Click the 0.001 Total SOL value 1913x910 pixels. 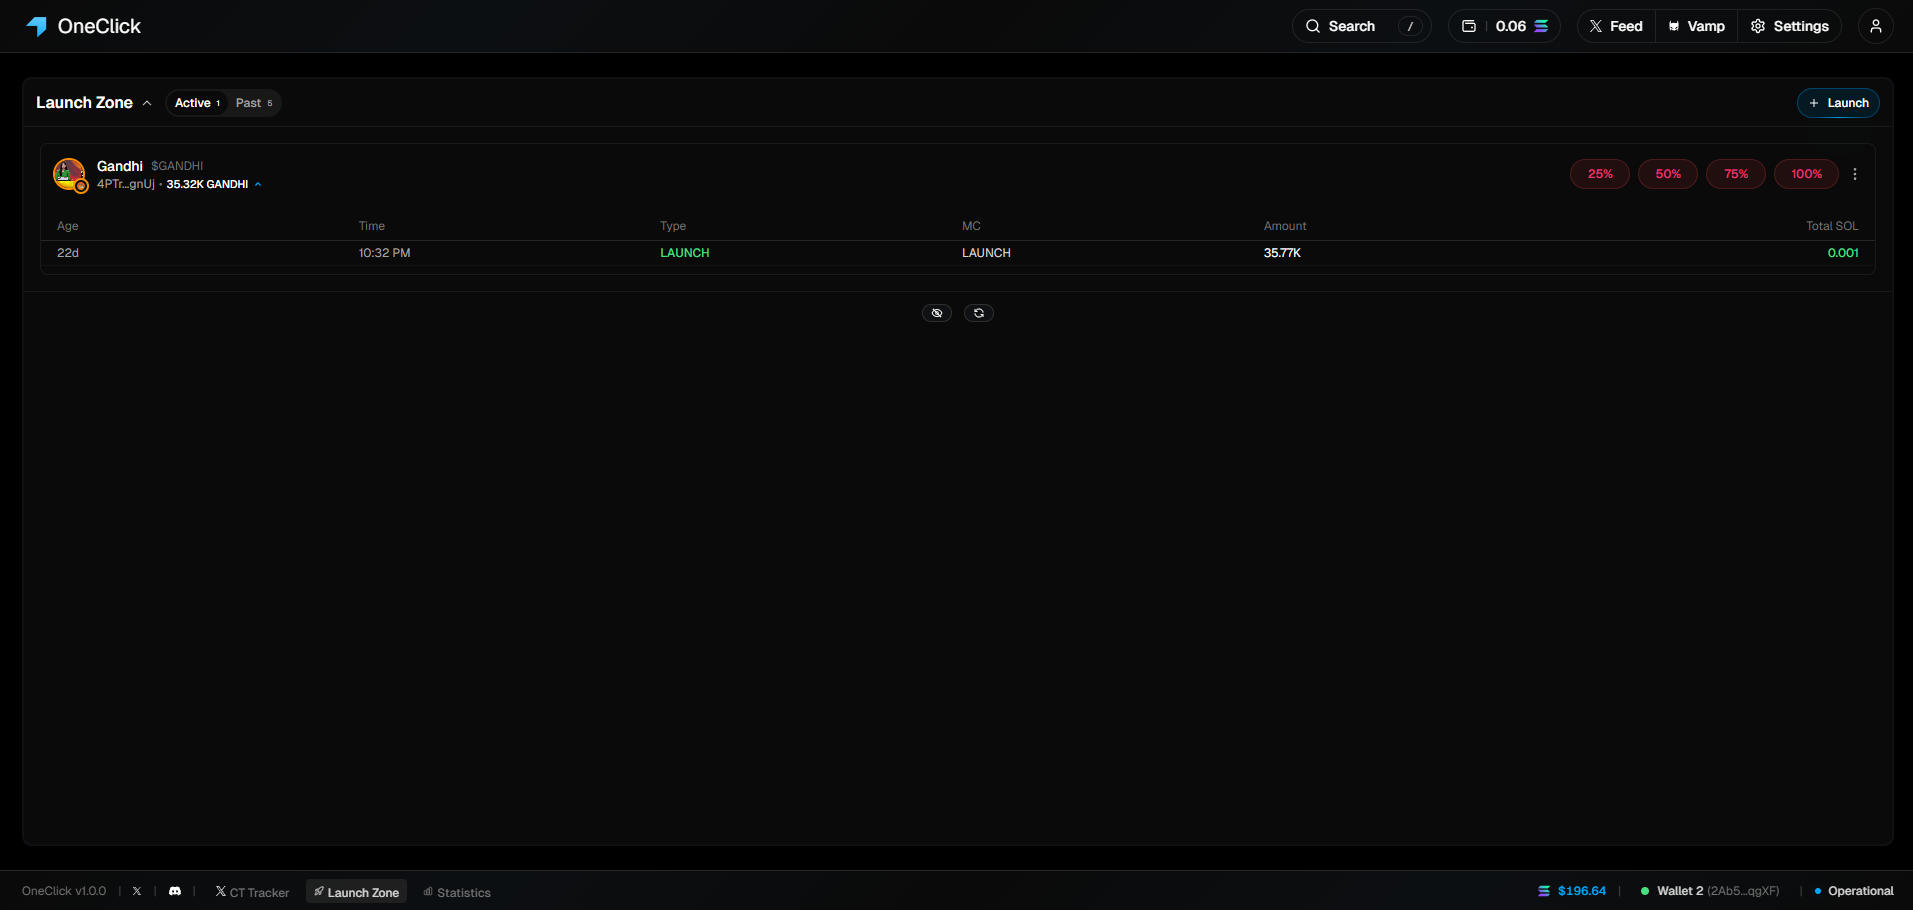click(x=1843, y=253)
